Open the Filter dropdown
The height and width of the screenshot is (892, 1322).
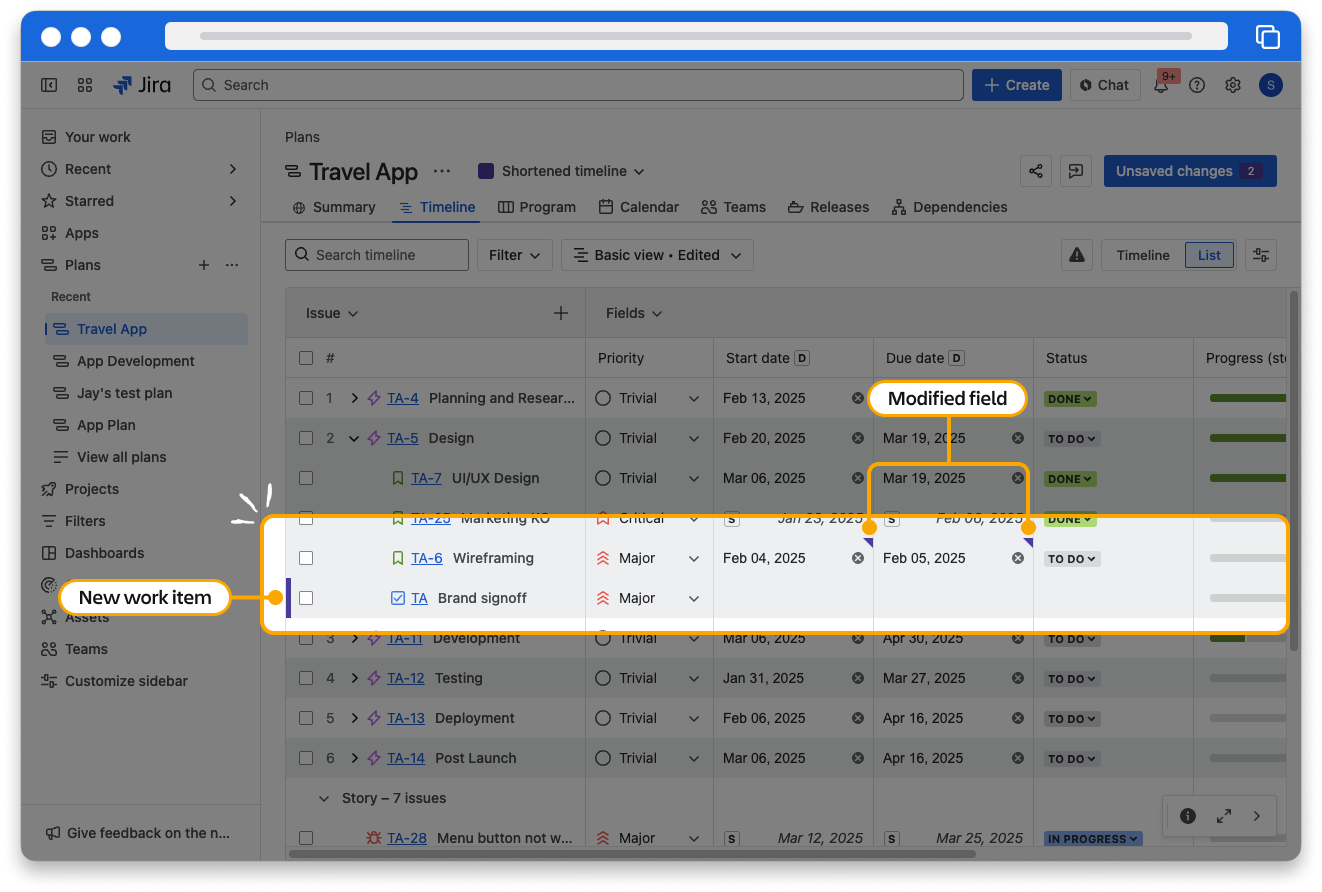coord(515,255)
